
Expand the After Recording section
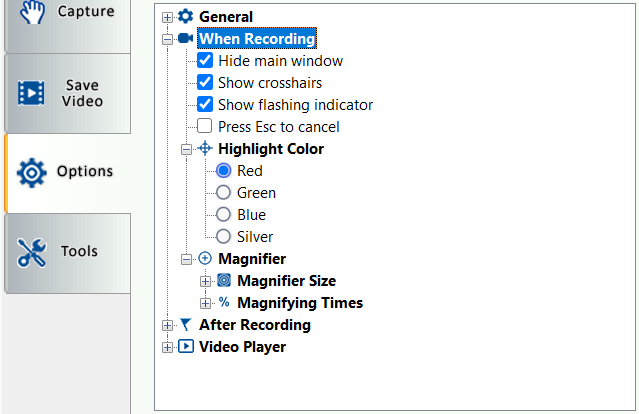pos(167,325)
